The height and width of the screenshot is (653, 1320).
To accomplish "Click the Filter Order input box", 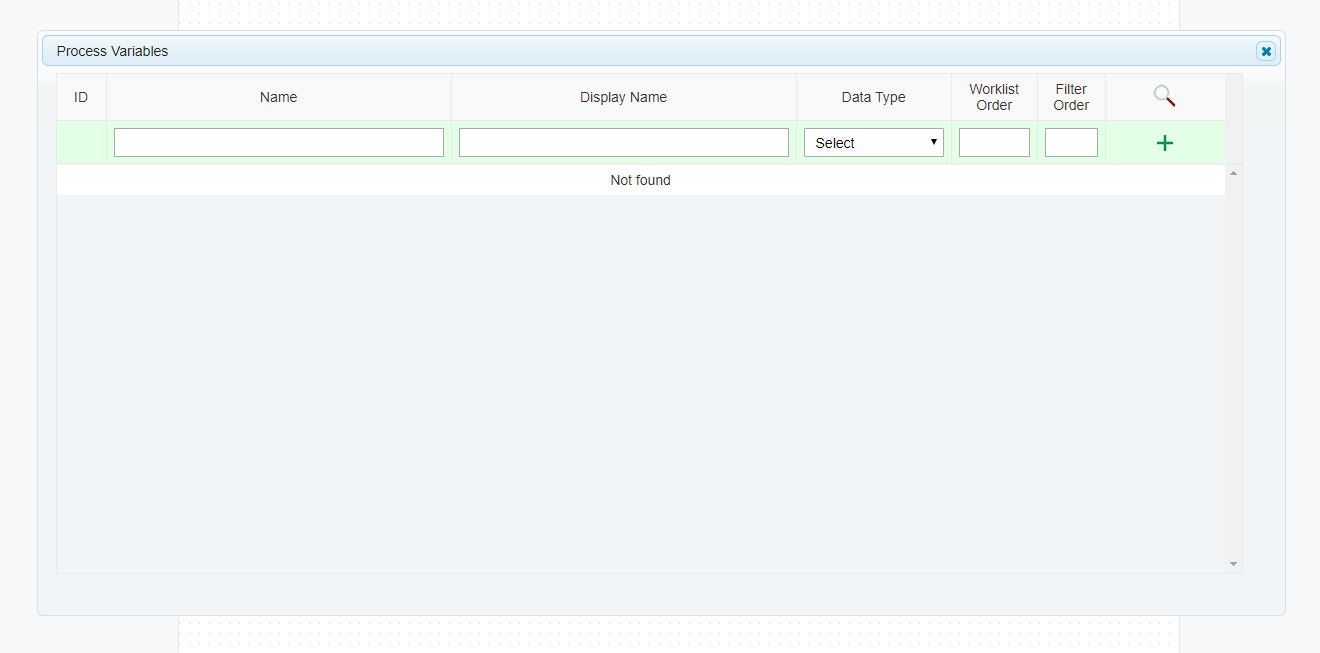I will click(1071, 142).
